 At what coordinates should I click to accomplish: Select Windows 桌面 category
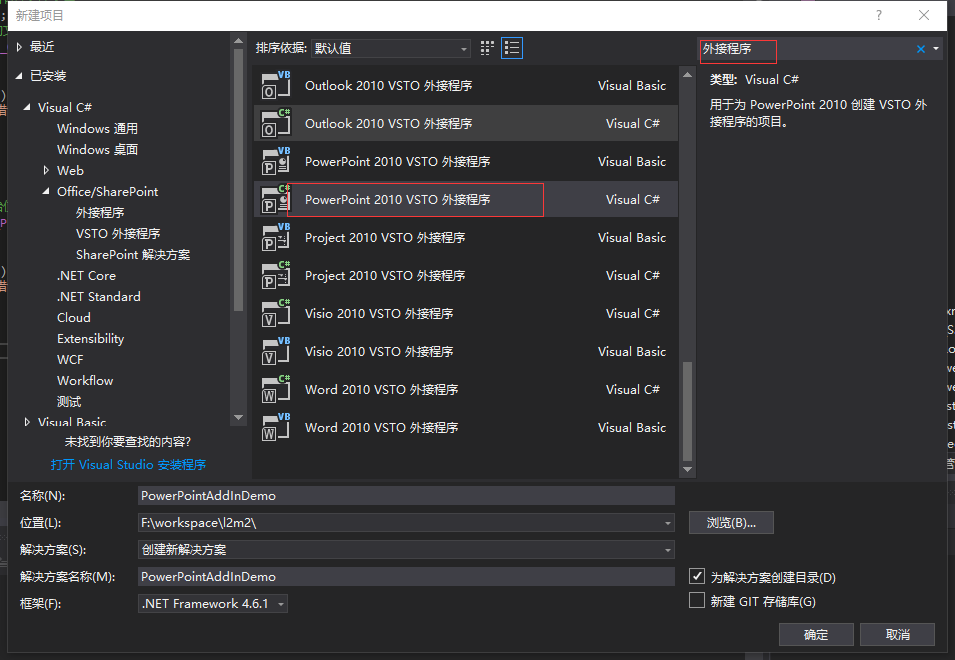(x=97, y=149)
